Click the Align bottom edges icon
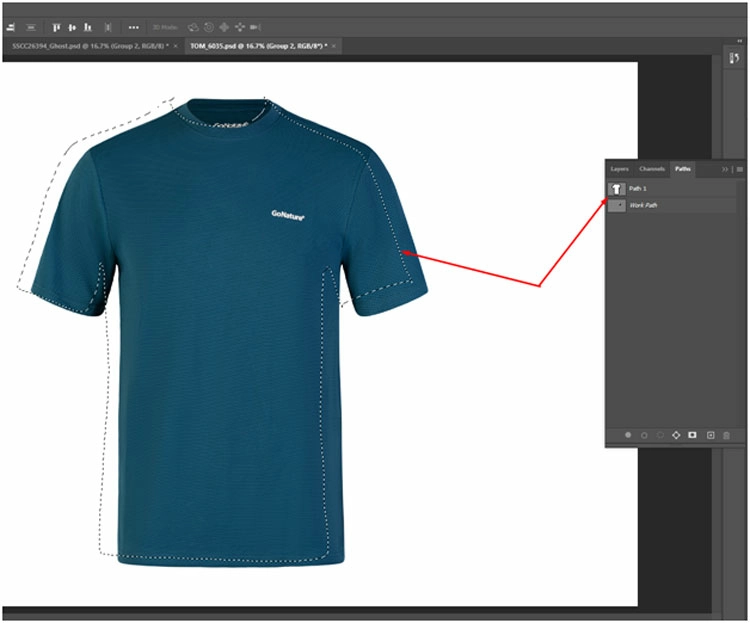 [x=88, y=28]
